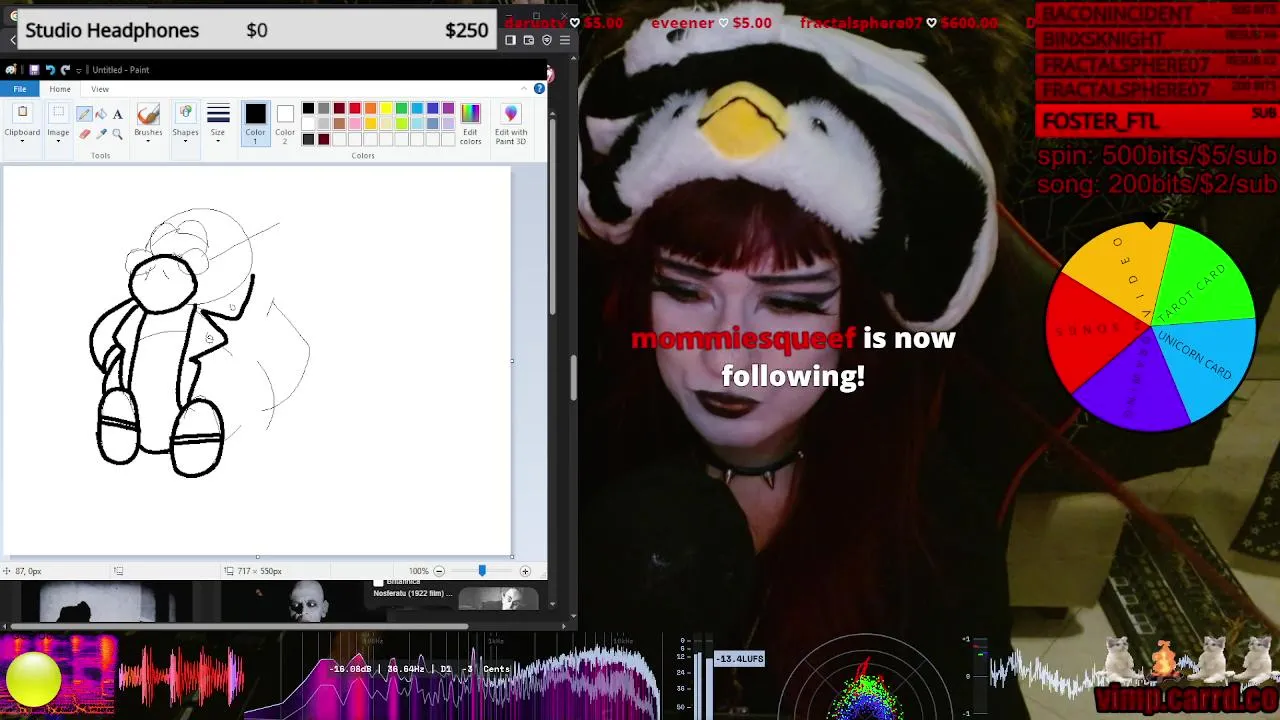Pick the yellow color swatch
This screenshot has width=1280, height=720.
pyautogui.click(x=386, y=108)
